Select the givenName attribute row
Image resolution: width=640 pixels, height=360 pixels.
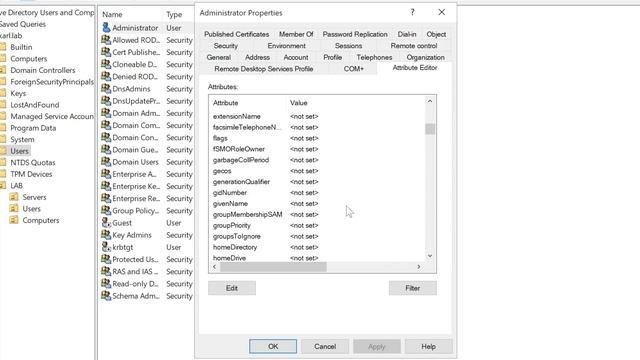317,203
